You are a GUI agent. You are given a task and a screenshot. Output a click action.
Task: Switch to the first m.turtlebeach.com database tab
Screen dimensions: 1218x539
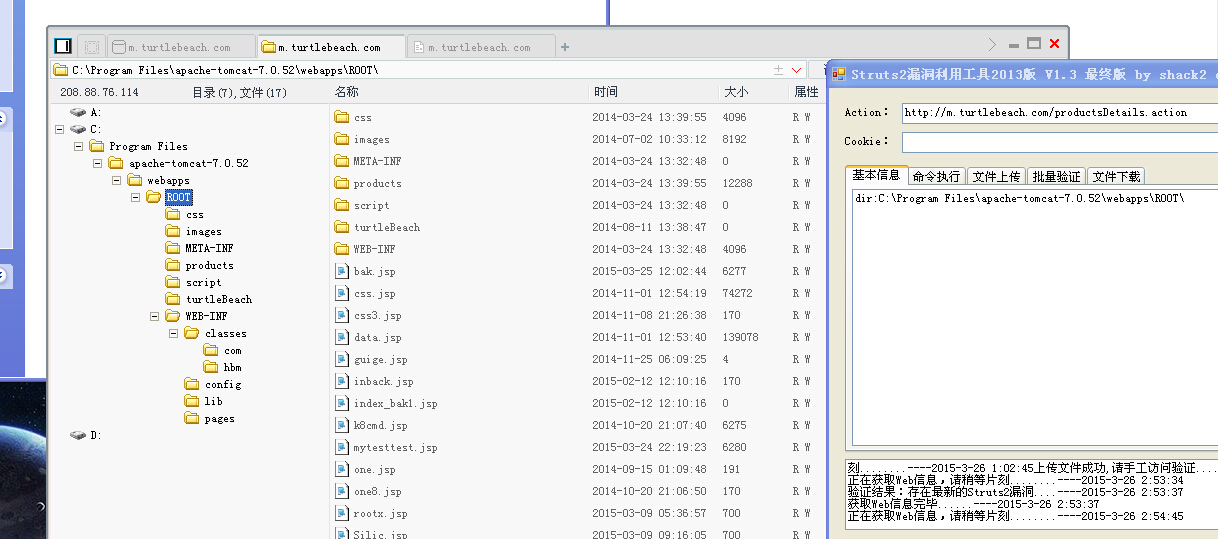179,47
